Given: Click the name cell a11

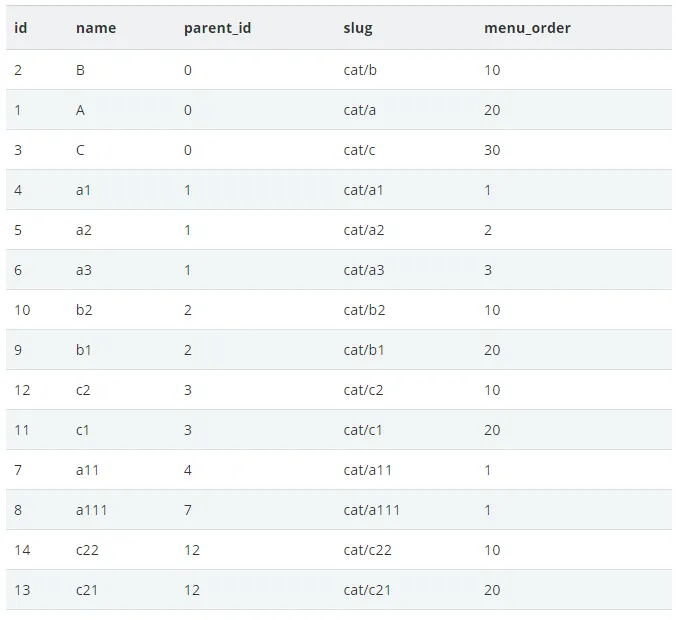Looking at the screenshot, I should (x=87, y=470).
